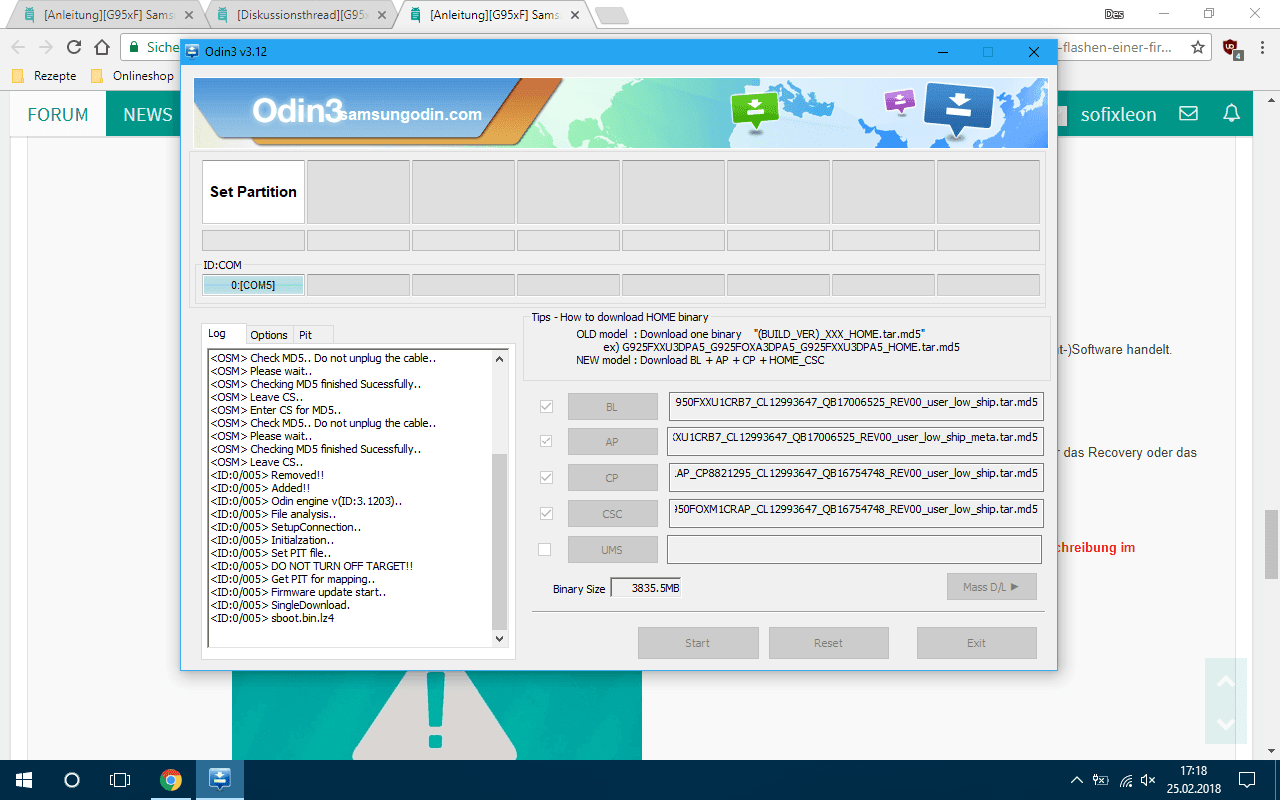Bookmark this page with the star icon
This screenshot has width=1280, height=800.
tap(1198, 47)
